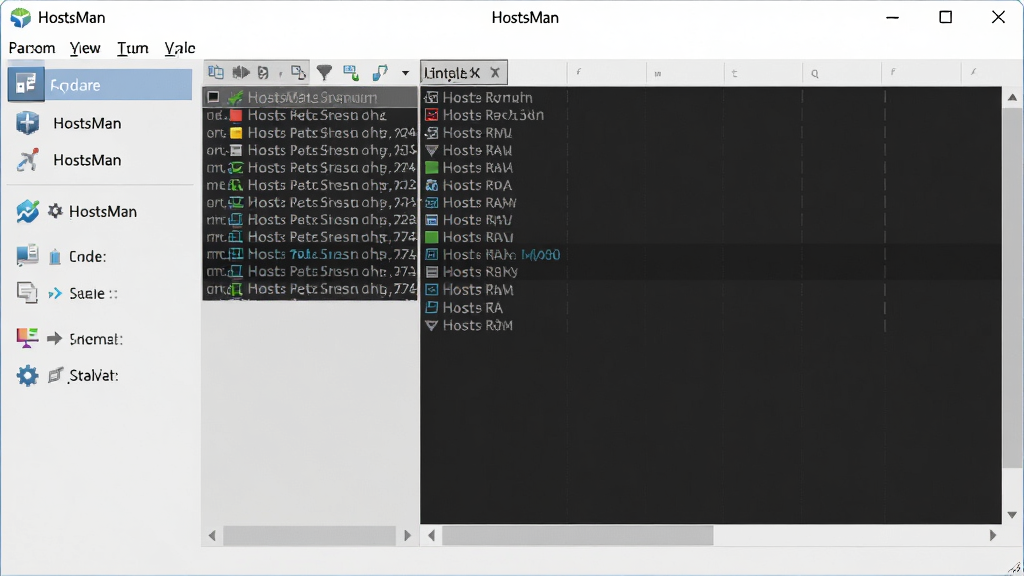Select the highlighted Fodare sidebar entry
1024x576 pixels.
pyautogui.click(x=100, y=85)
